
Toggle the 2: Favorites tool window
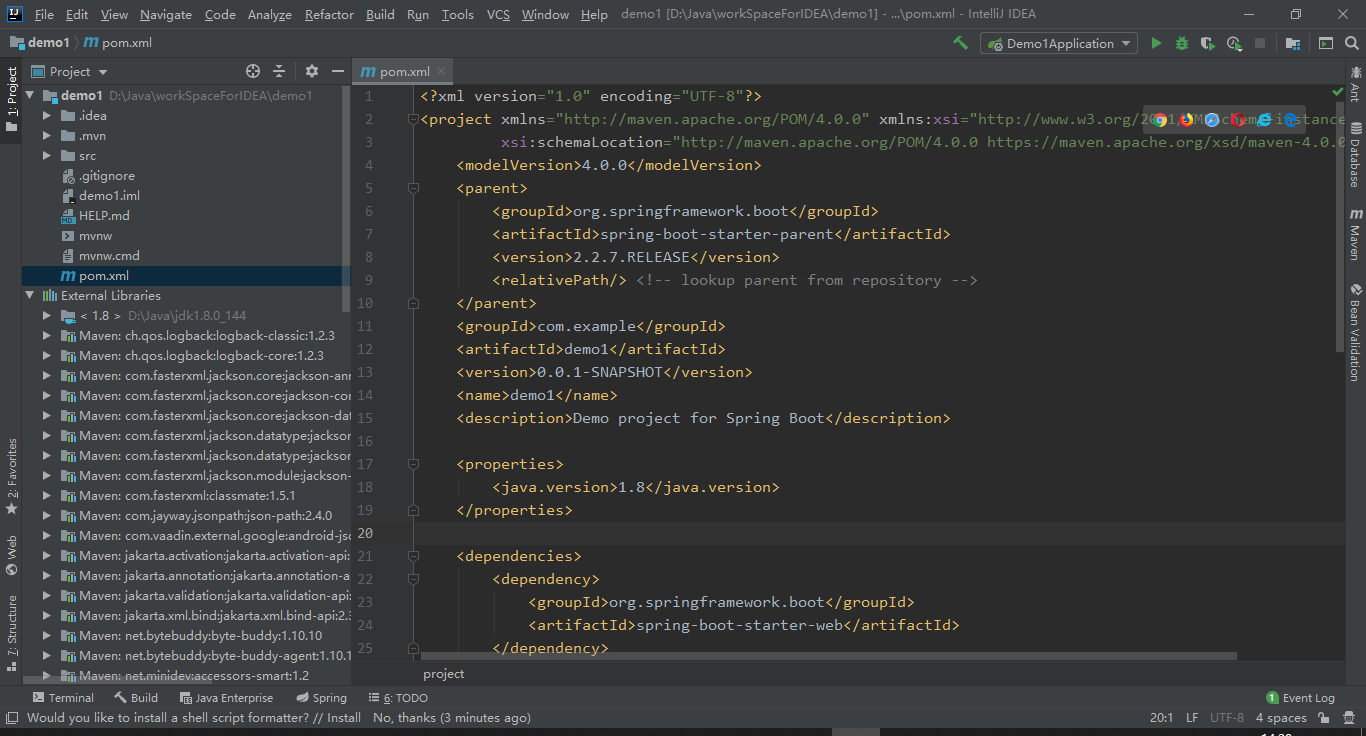(12, 477)
